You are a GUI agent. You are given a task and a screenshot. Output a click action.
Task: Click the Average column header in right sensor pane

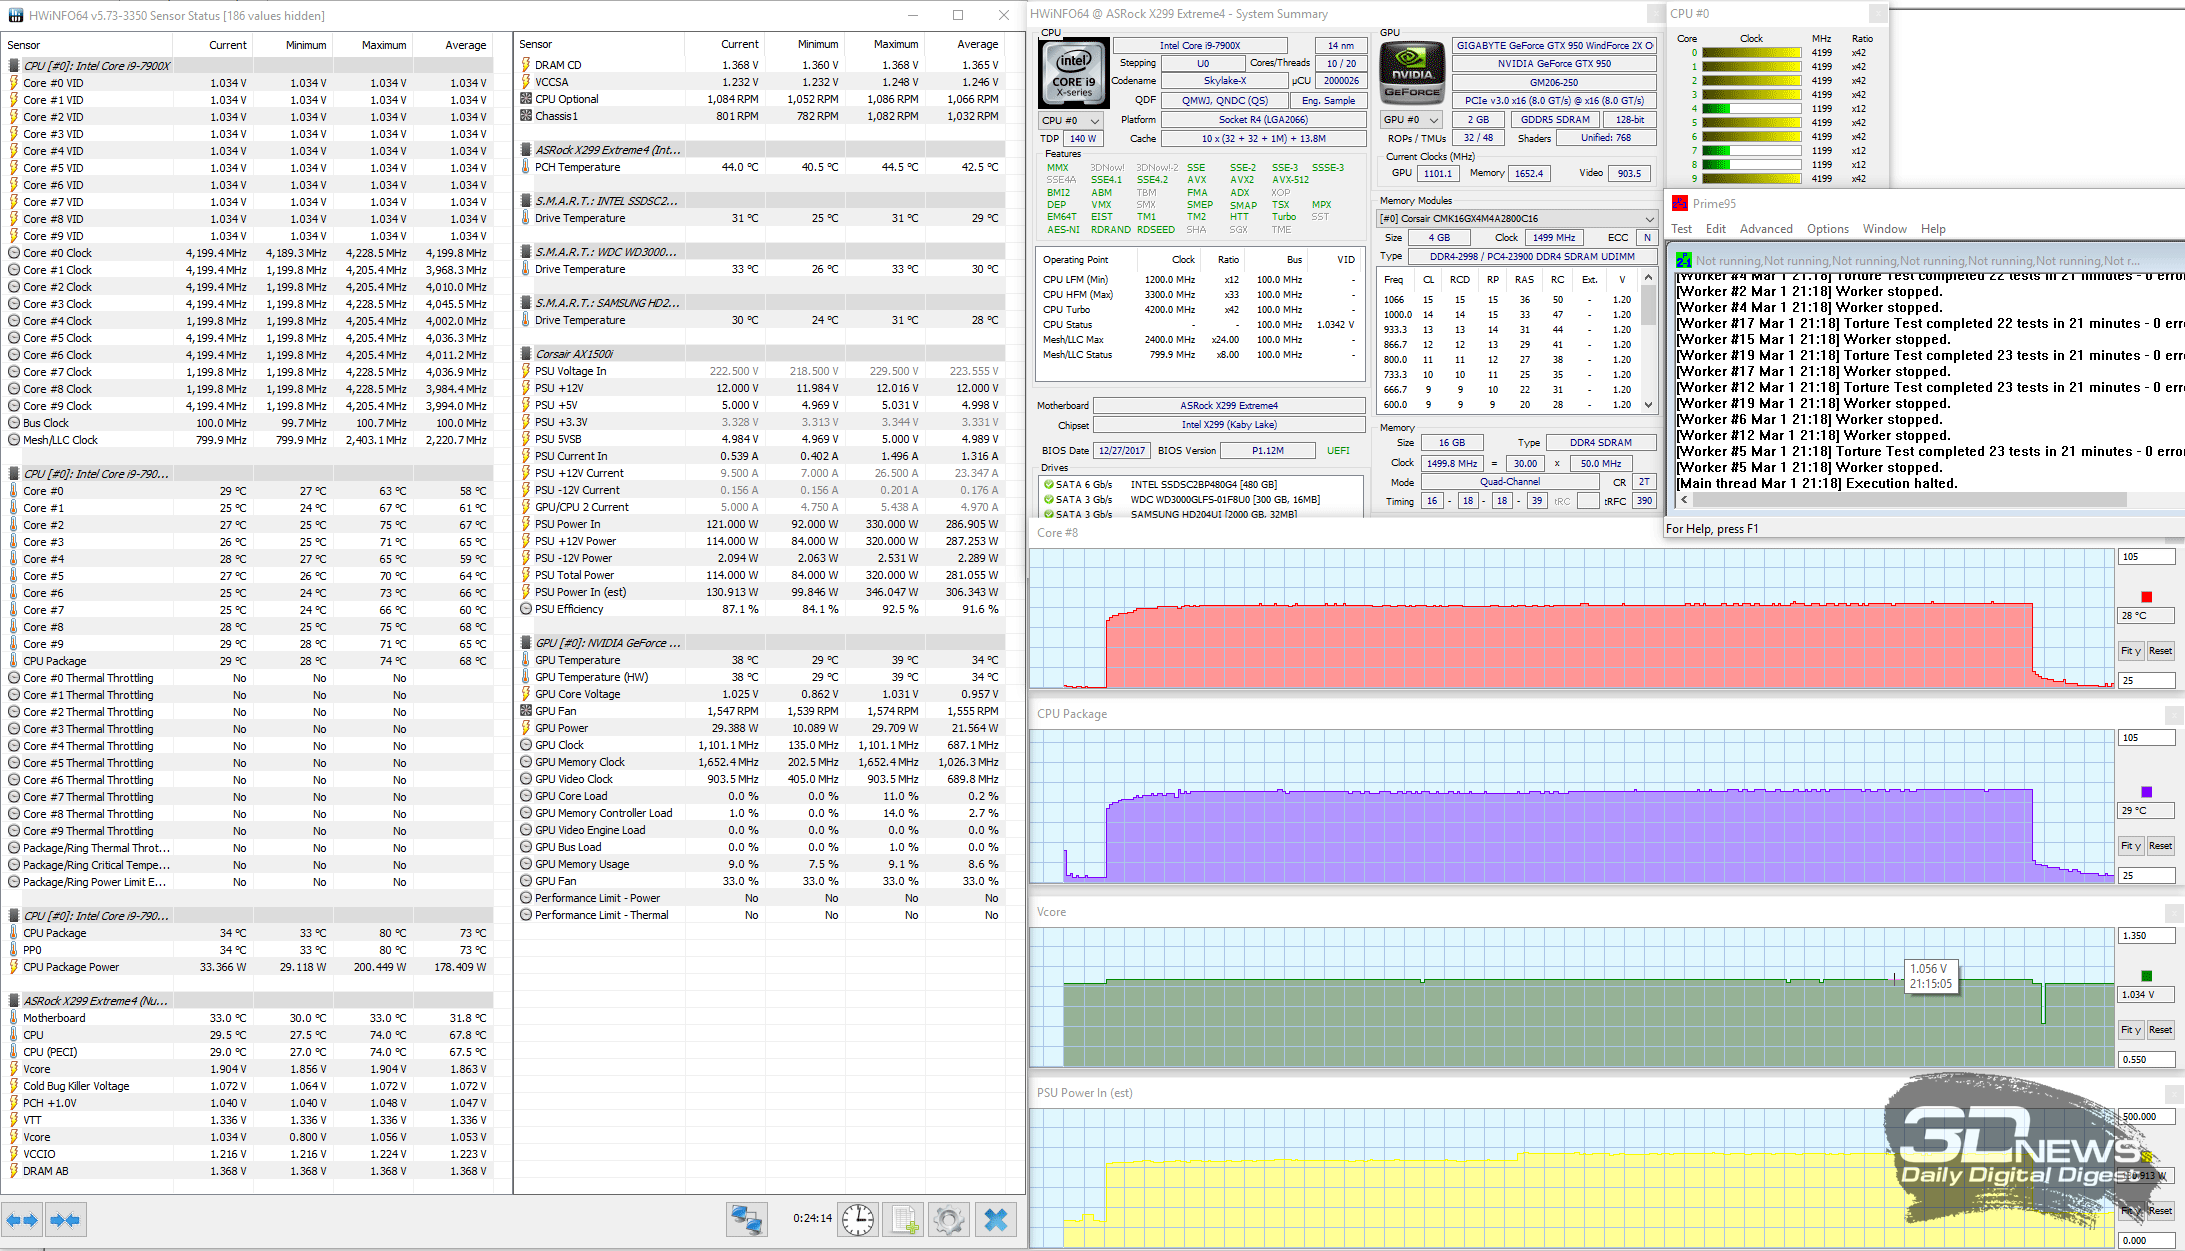[x=963, y=44]
